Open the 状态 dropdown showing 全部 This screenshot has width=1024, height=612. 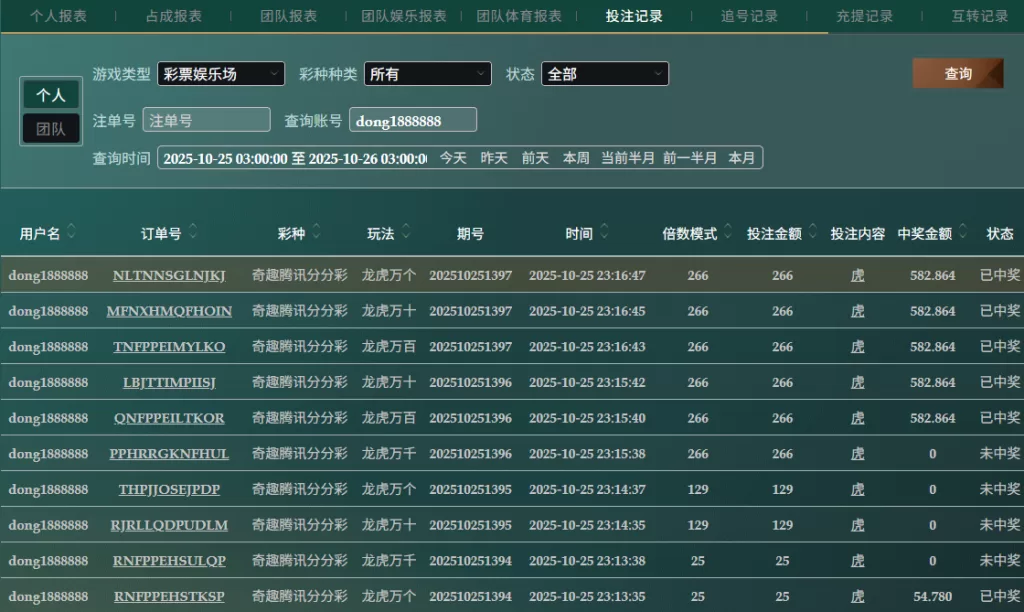604,74
